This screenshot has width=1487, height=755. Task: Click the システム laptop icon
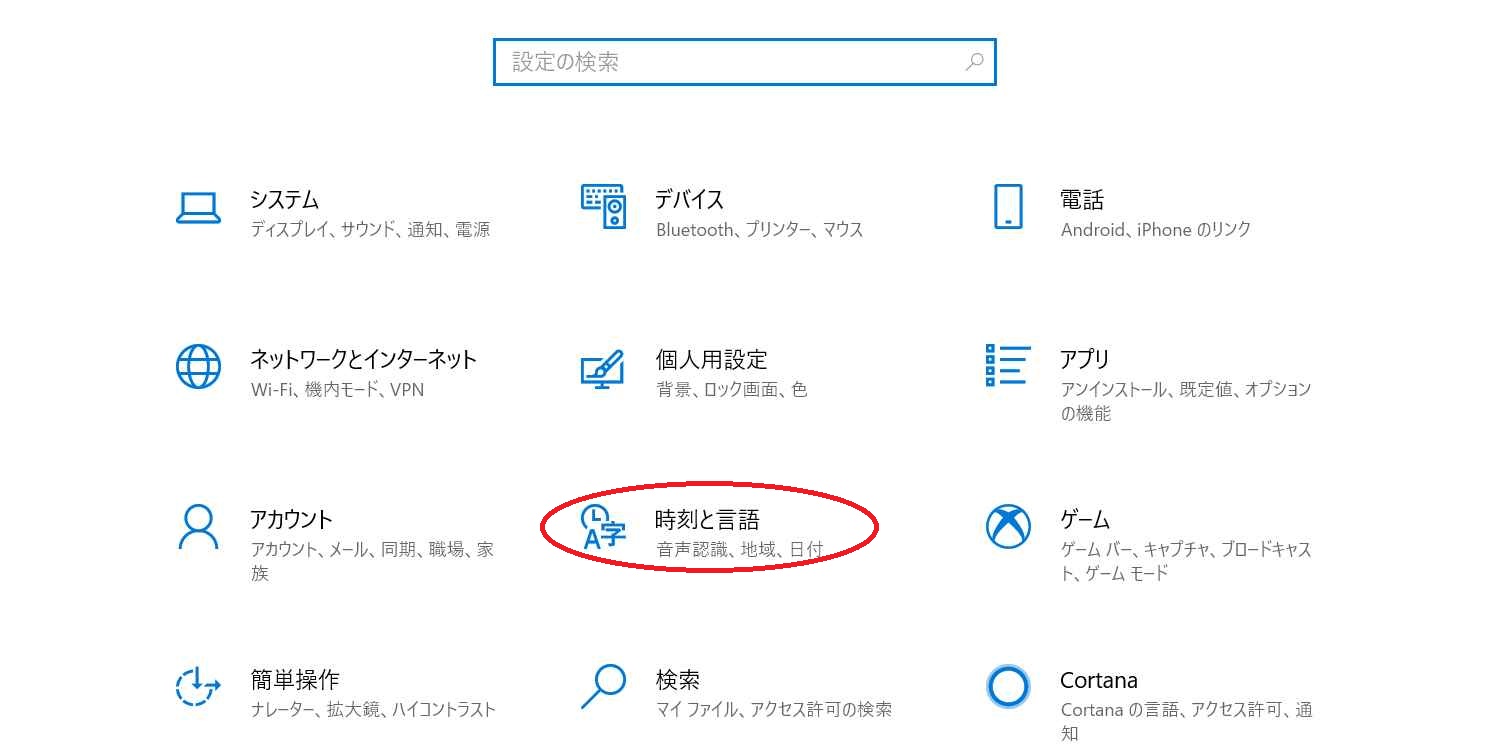[x=198, y=207]
